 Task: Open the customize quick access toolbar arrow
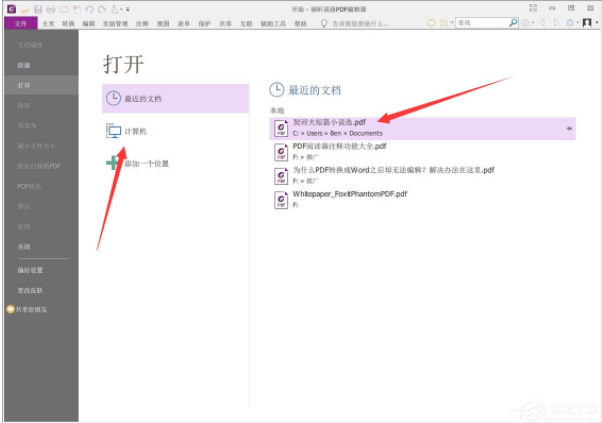pyautogui.click(x=128, y=9)
